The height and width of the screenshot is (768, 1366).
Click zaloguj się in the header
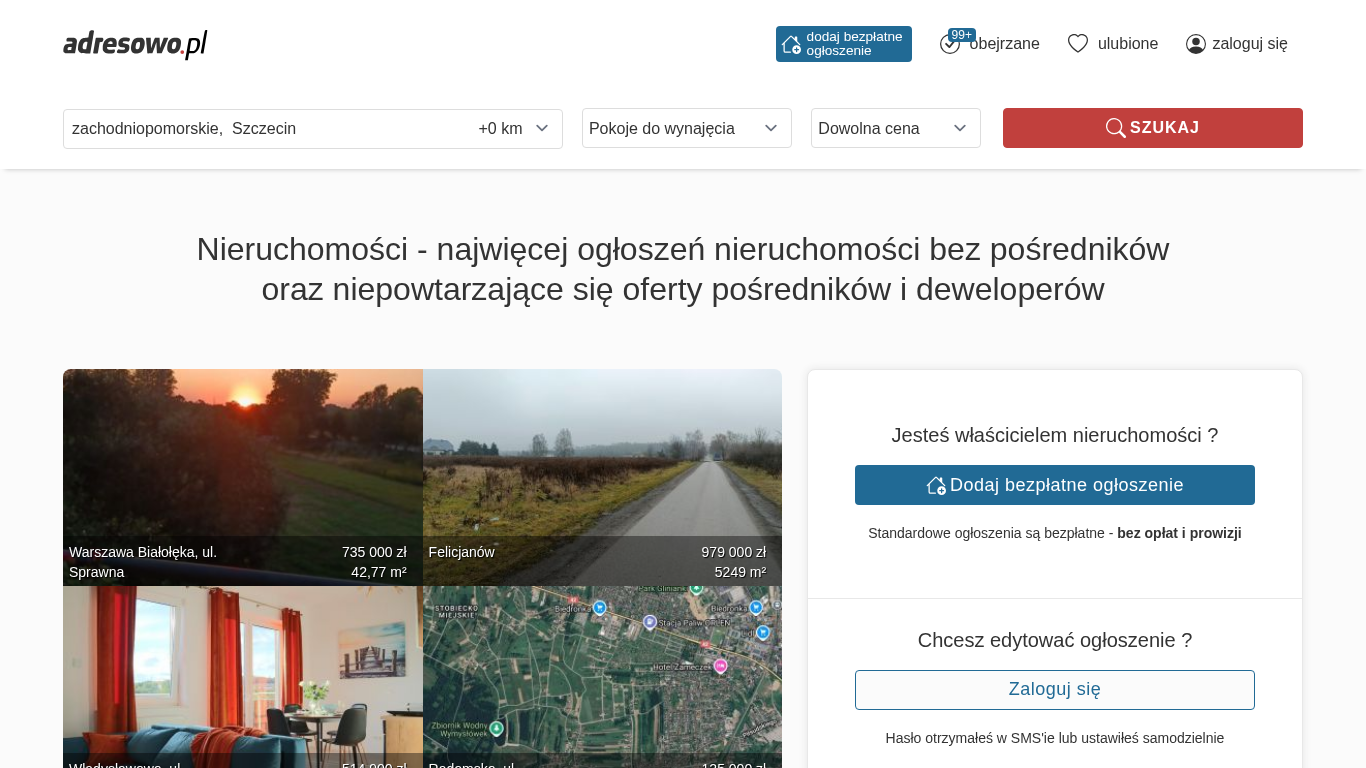pos(1249,44)
